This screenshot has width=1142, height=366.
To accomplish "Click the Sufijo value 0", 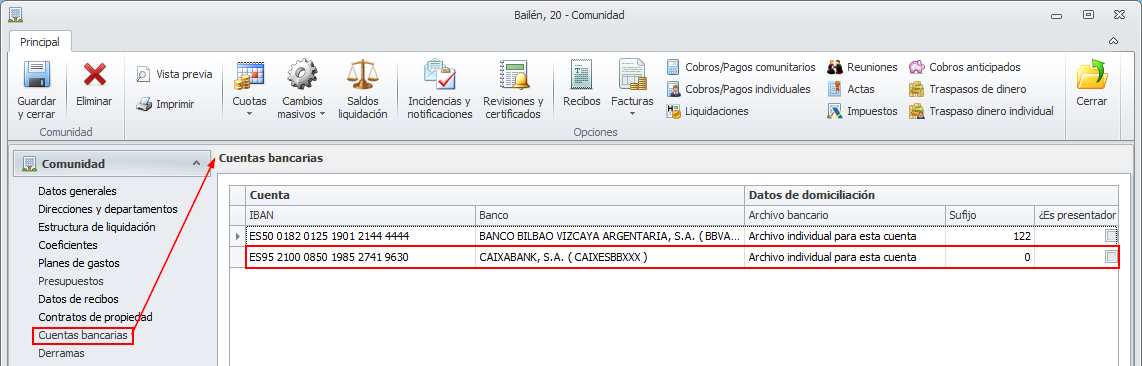I will pyautogui.click(x=990, y=257).
